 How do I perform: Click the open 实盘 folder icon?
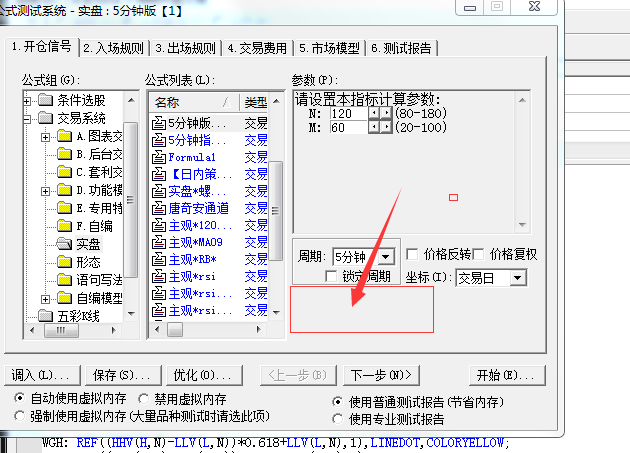[64, 244]
